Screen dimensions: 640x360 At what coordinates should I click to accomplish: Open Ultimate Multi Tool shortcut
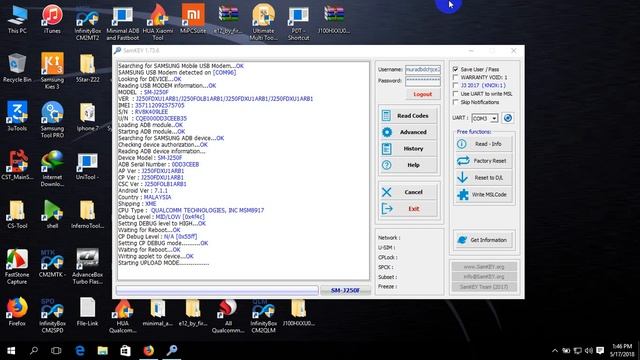[x=263, y=23]
